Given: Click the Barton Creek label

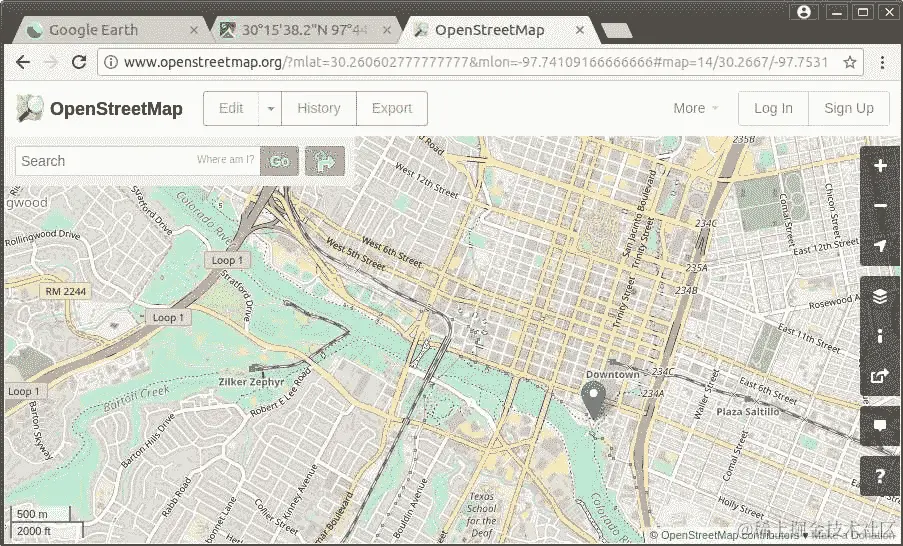Looking at the screenshot, I should click(x=136, y=398).
